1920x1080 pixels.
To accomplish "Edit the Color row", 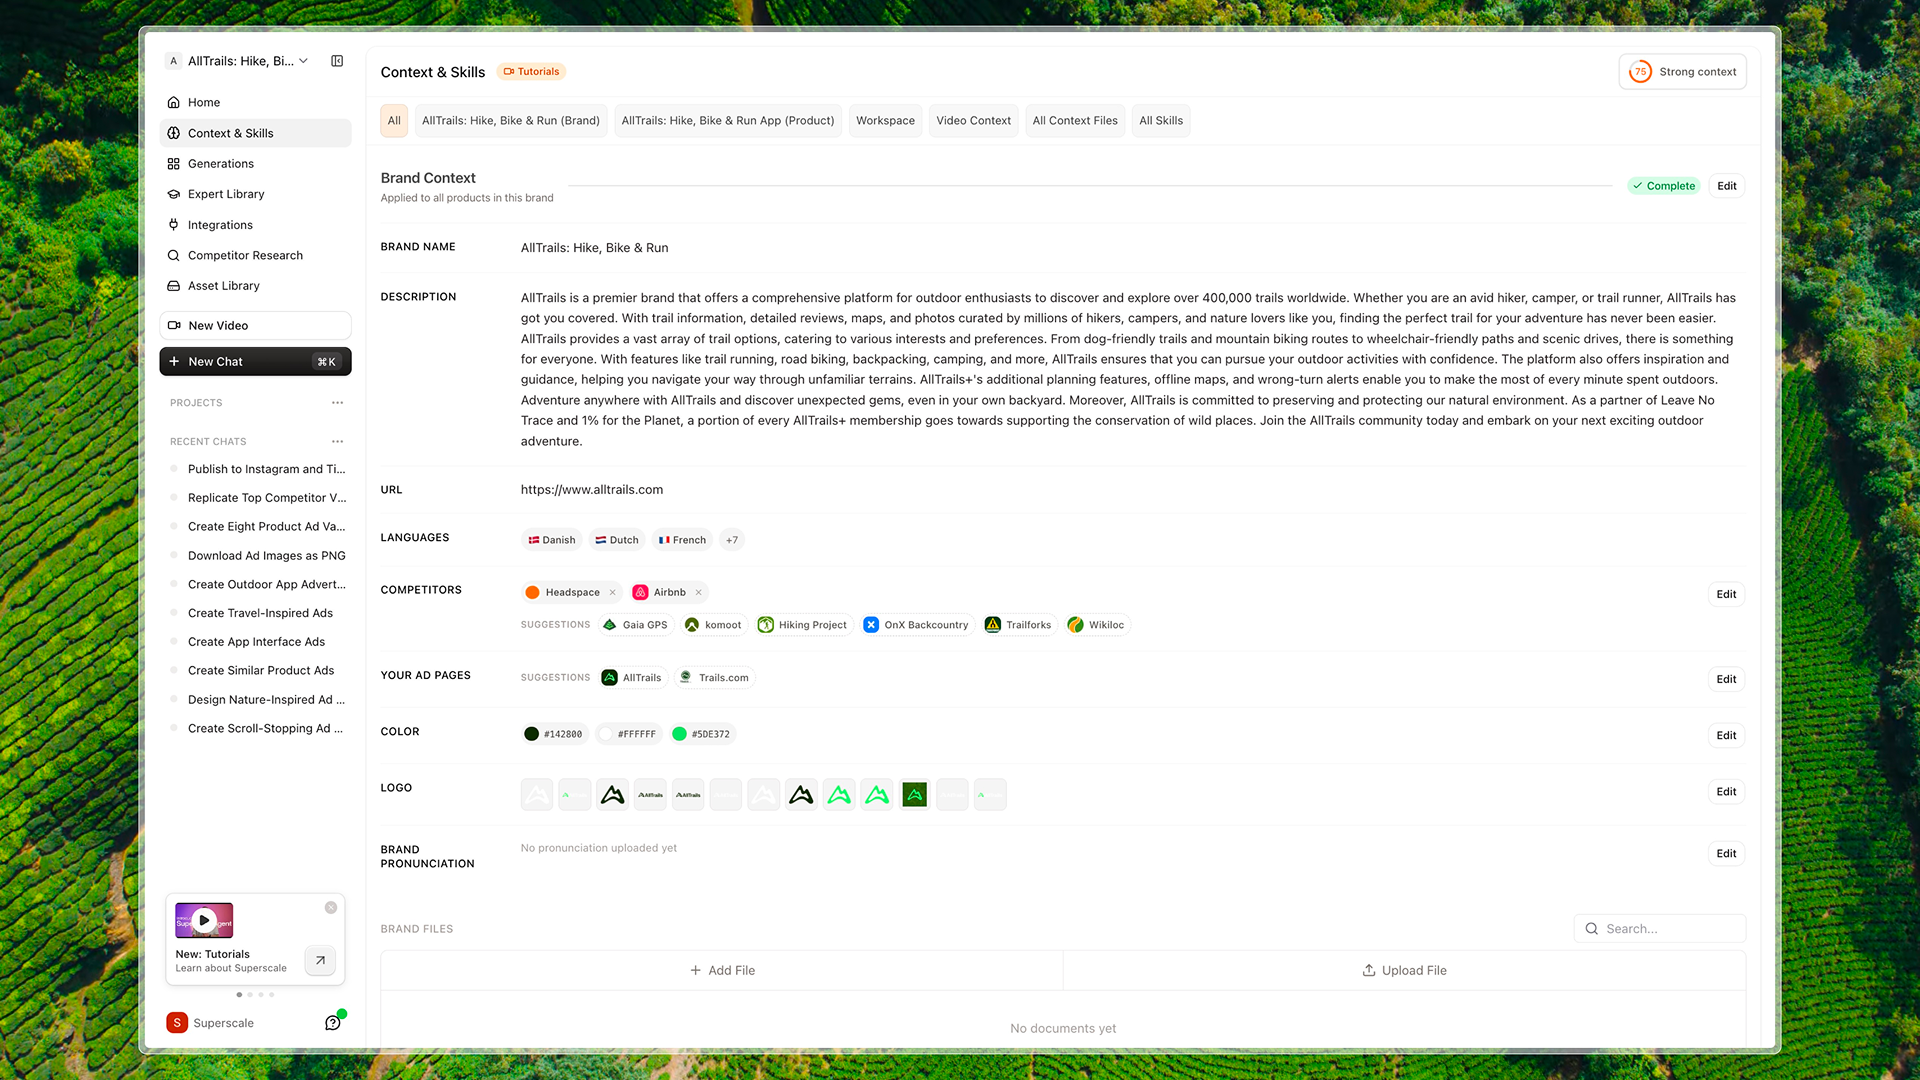I will 1727,735.
